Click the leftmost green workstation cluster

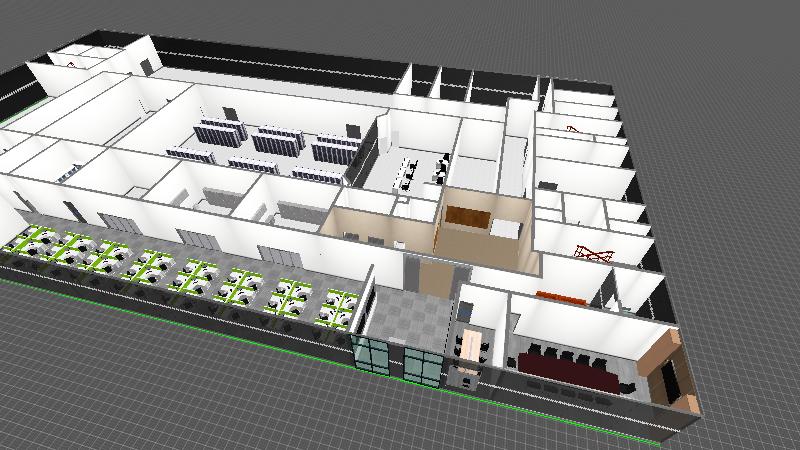pyautogui.click(x=27, y=242)
